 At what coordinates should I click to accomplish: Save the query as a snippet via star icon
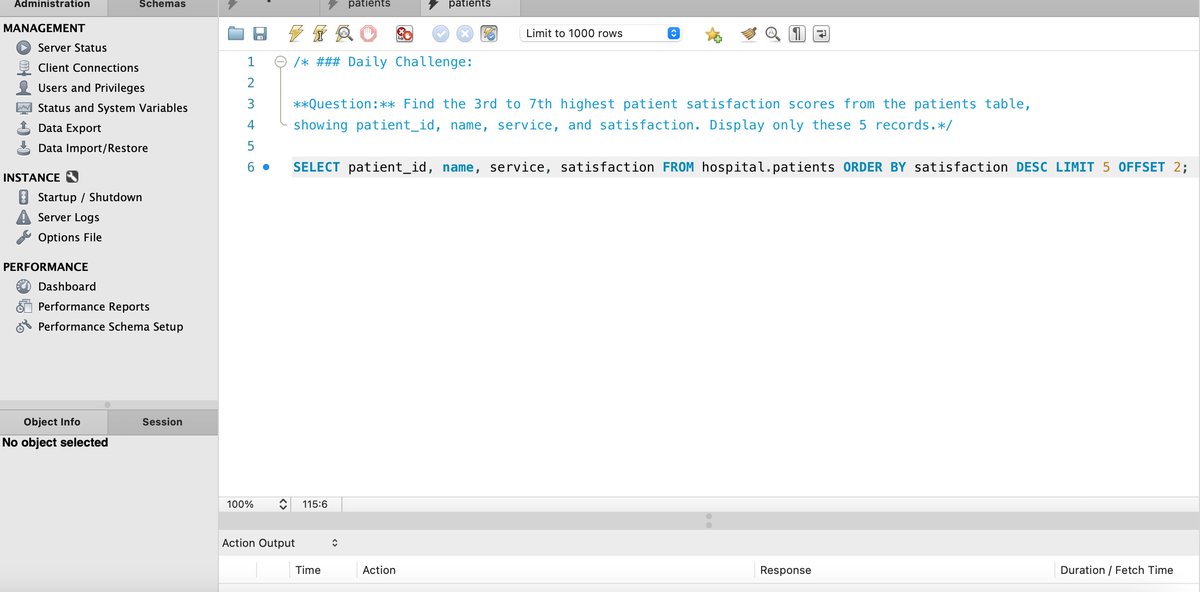click(714, 33)
